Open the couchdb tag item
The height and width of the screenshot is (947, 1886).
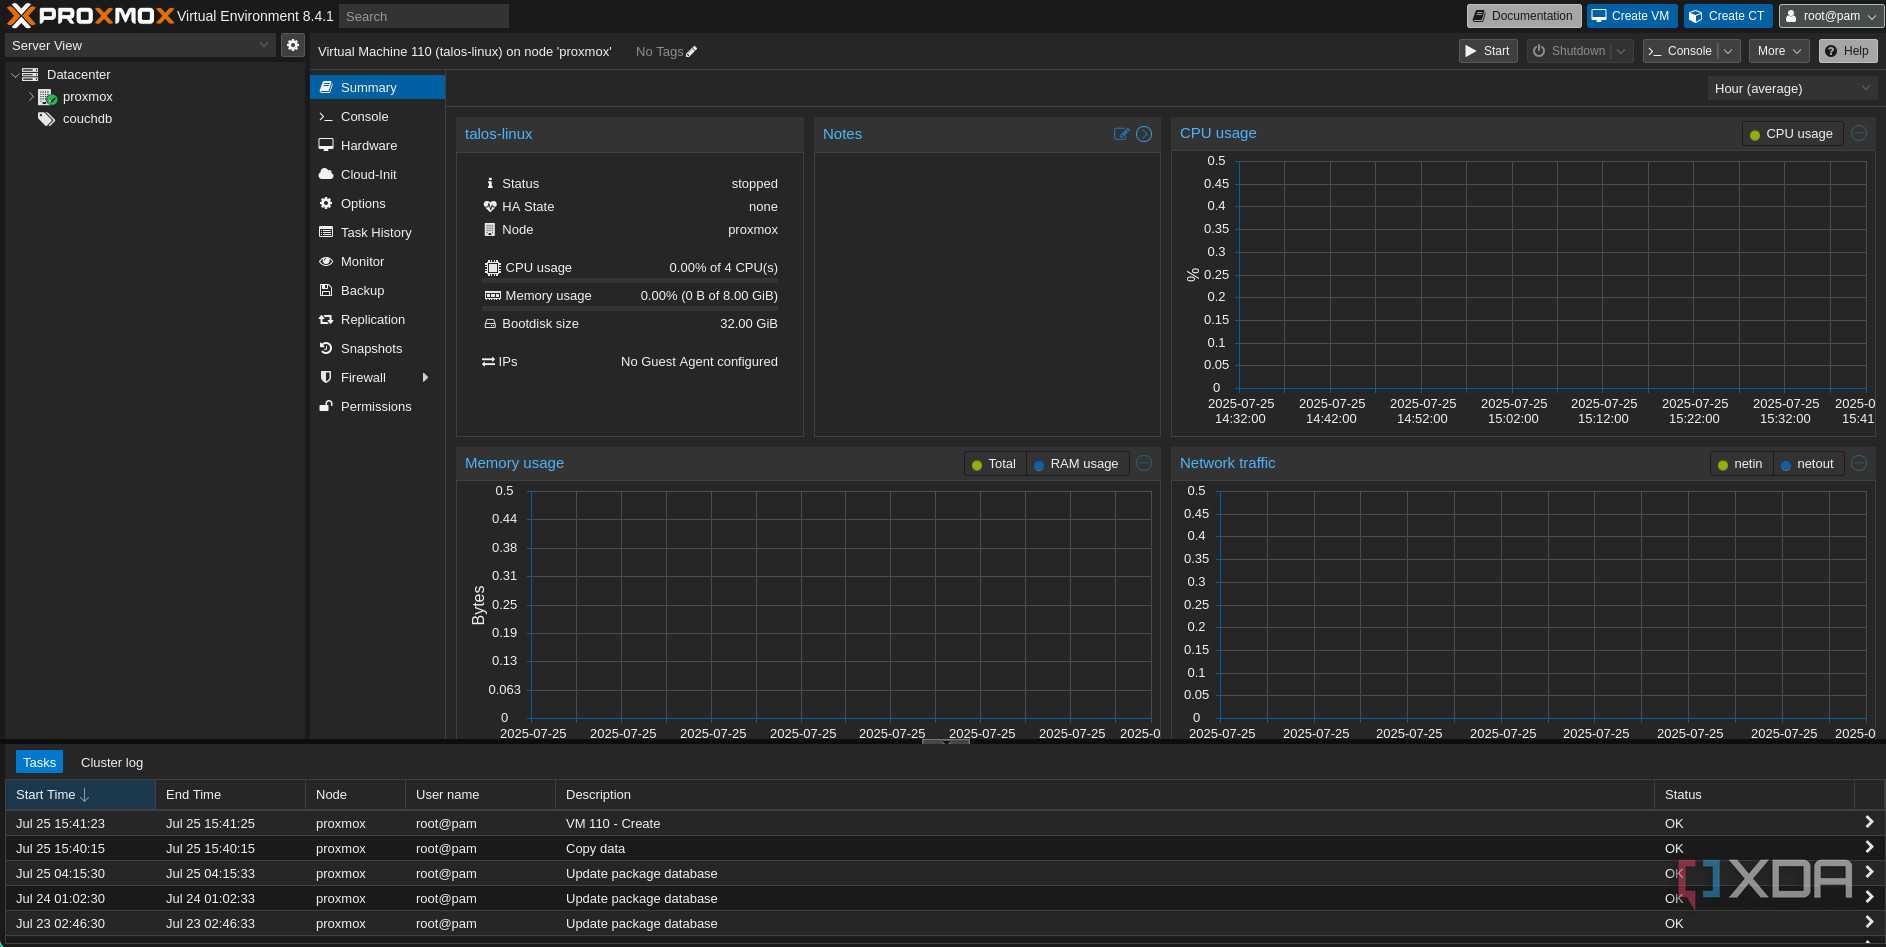[x=87, y=119]
